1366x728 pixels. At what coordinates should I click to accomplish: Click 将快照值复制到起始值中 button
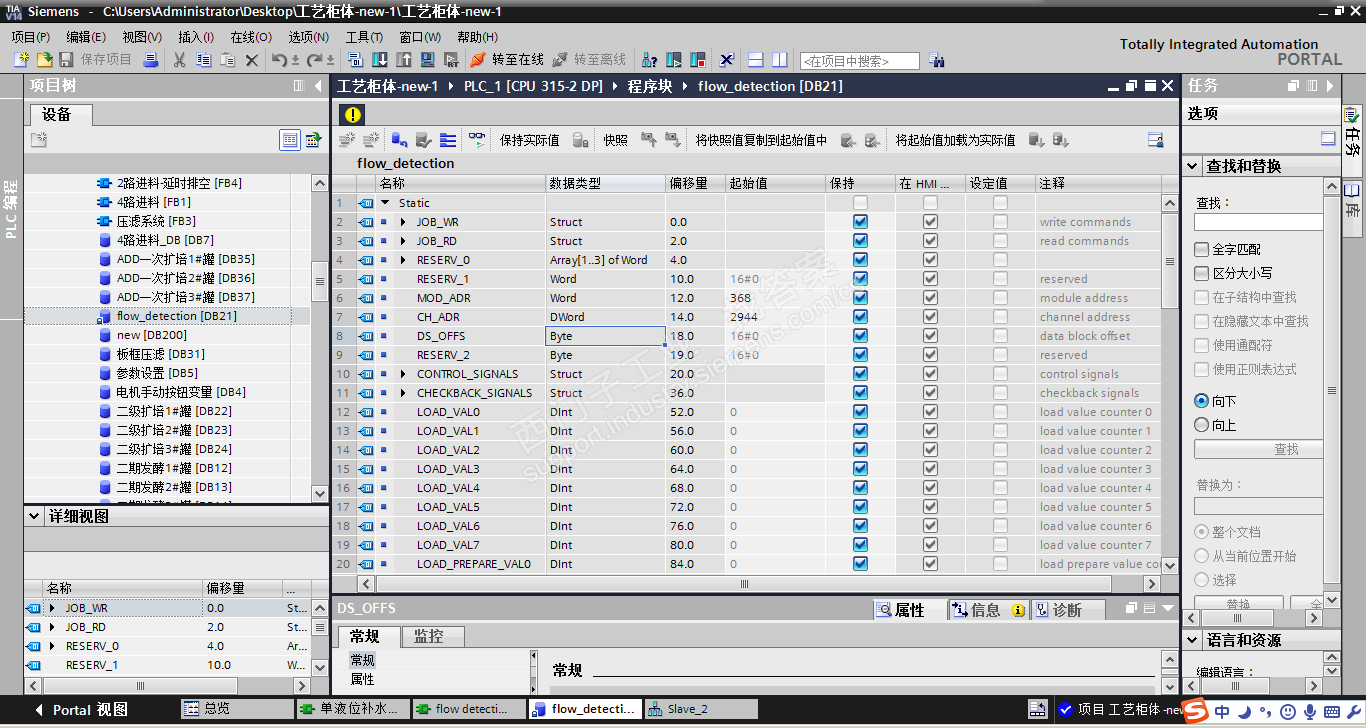coord(762,140)
